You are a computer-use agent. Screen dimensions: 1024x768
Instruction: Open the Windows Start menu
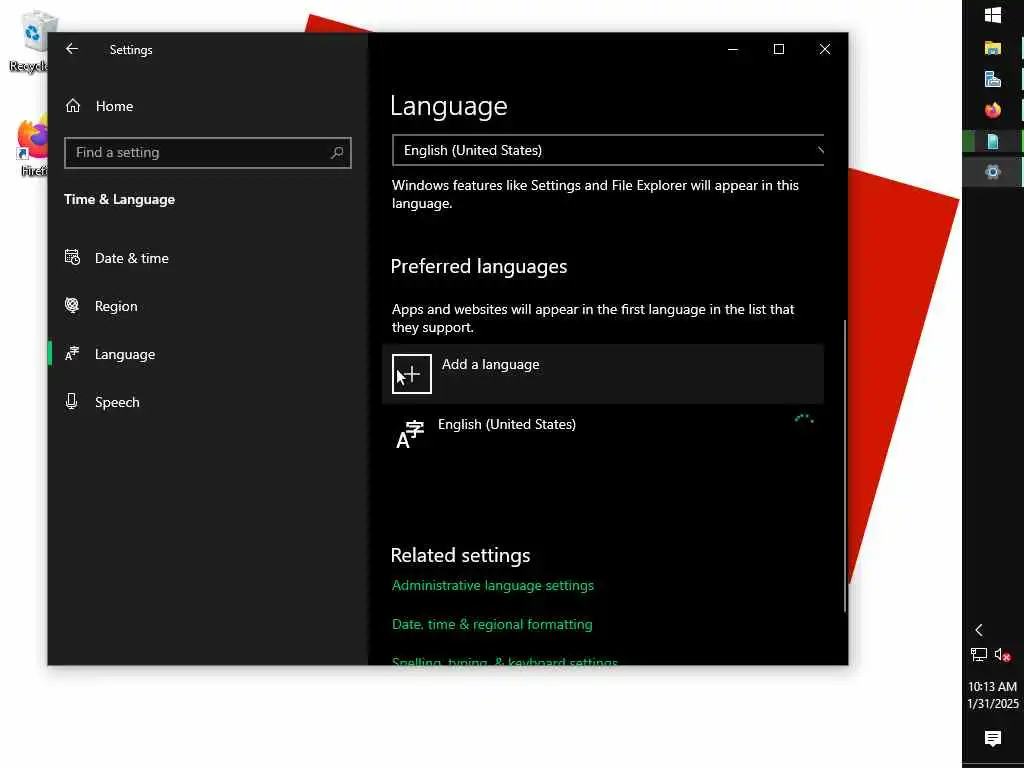(993, 15)
